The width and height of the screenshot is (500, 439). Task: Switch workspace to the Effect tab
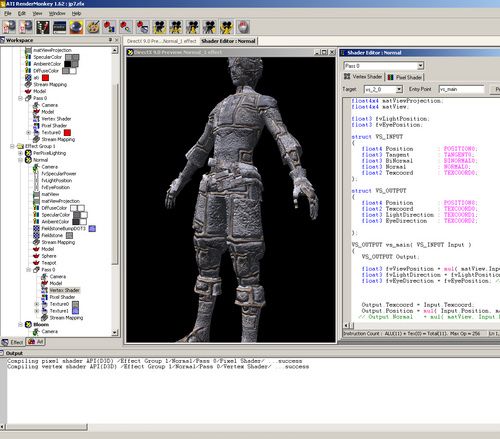[12, 342]
